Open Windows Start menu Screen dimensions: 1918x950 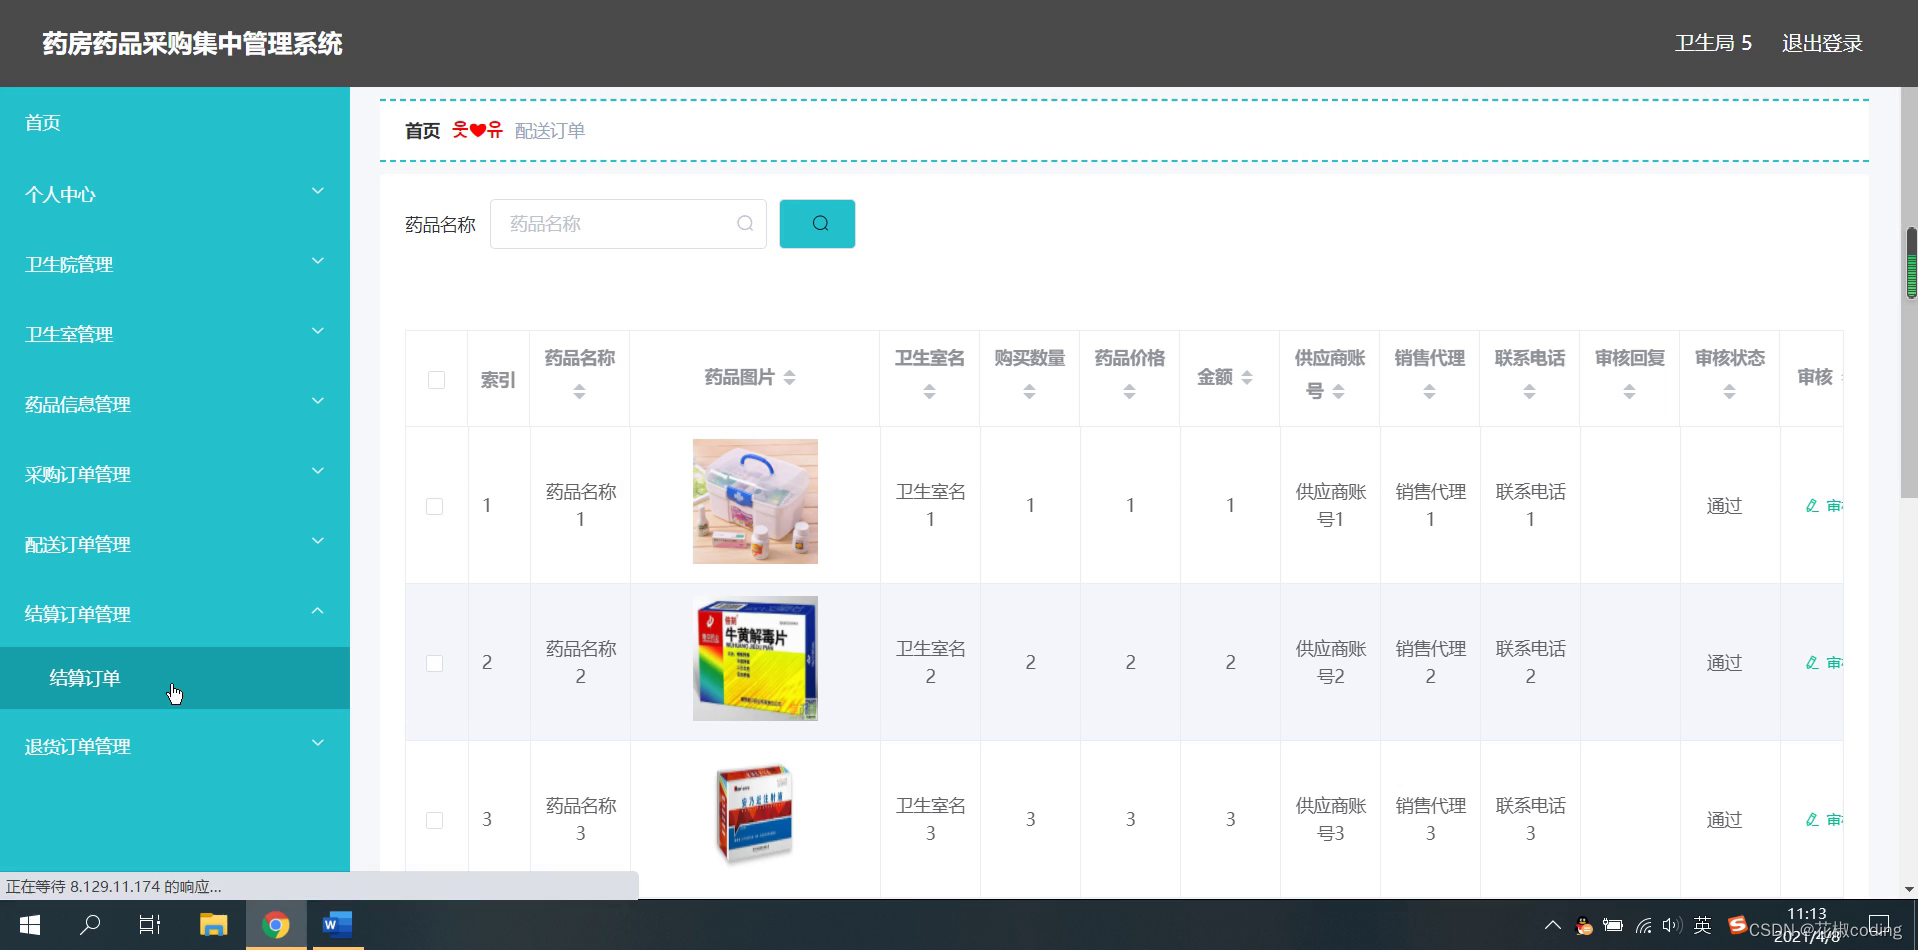30,925
